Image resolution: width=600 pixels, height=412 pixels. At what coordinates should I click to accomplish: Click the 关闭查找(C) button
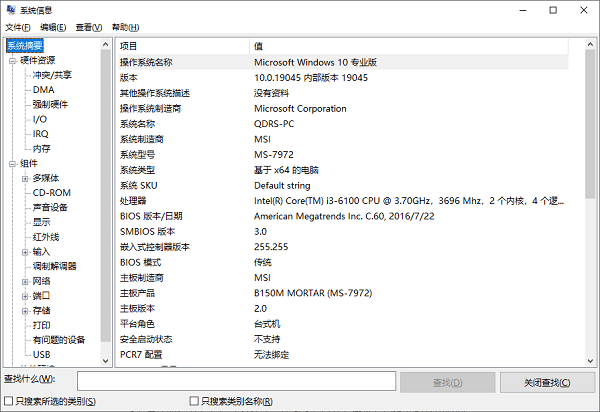(536, 382)
